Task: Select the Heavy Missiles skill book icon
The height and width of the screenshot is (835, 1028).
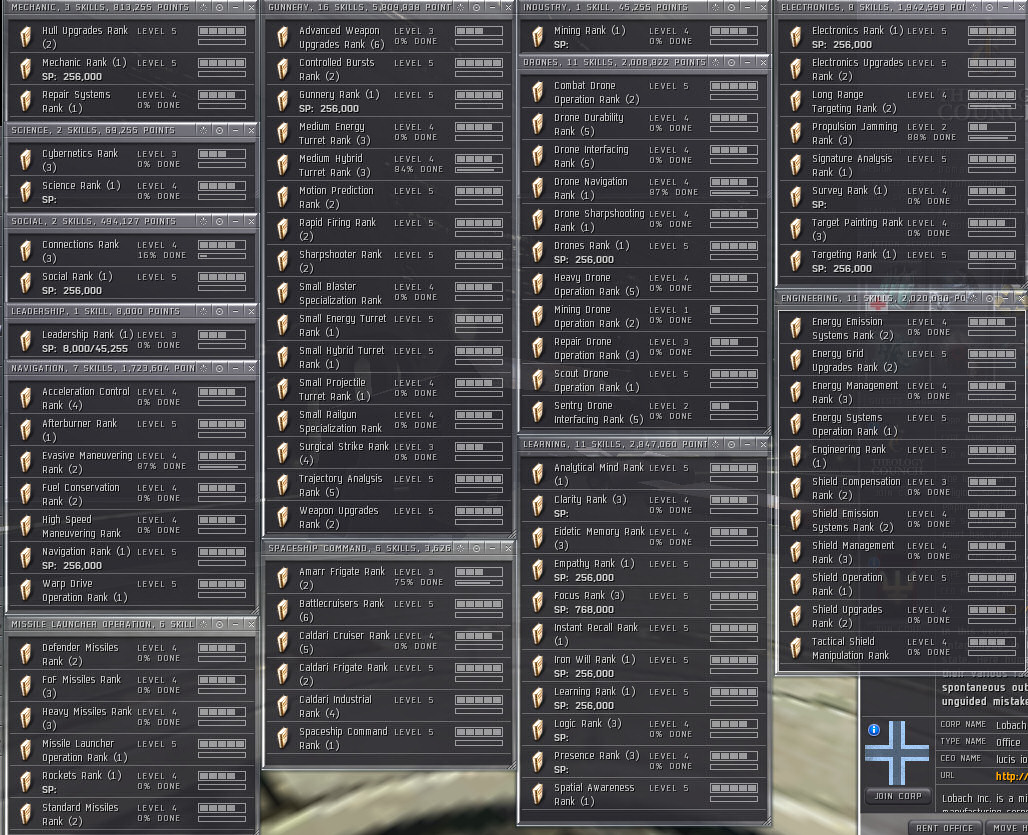Action: (26, 718)
